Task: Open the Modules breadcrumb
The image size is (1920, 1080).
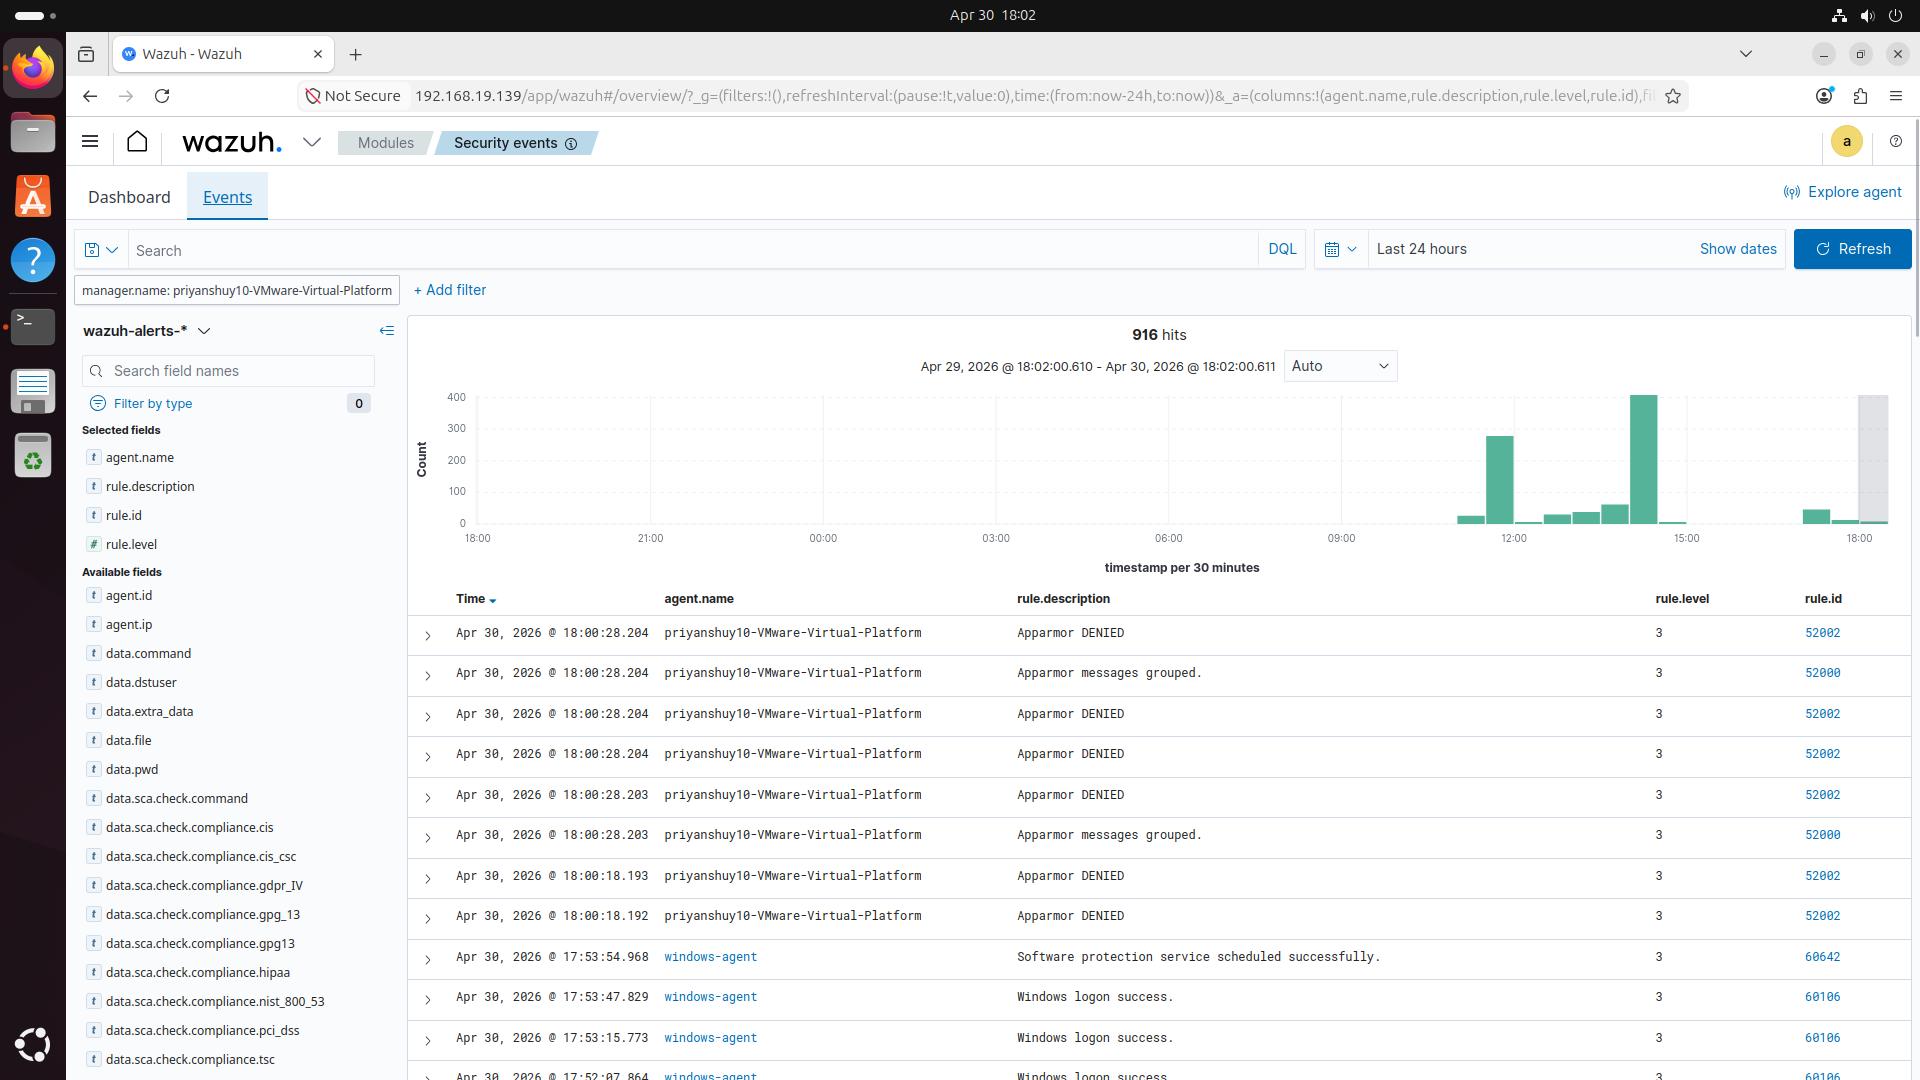Action: click(385, 143)
